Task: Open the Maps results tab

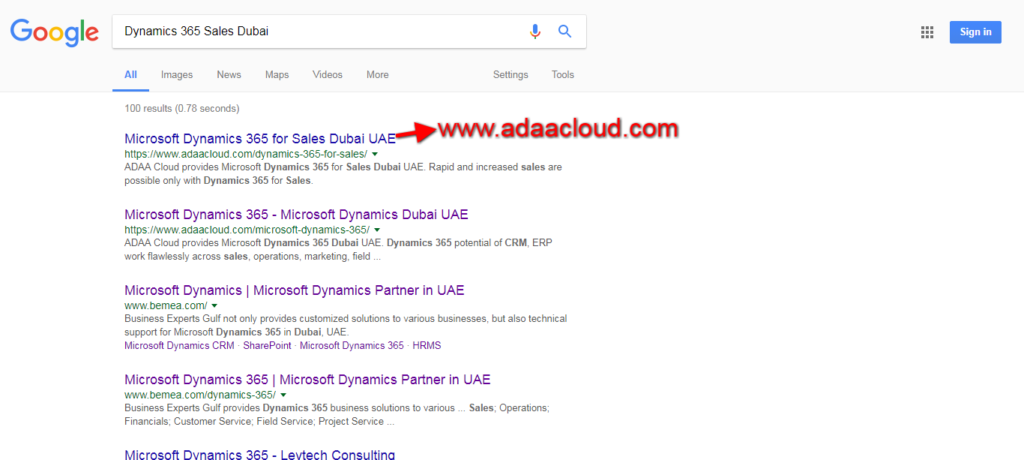Action: point(277,75)
